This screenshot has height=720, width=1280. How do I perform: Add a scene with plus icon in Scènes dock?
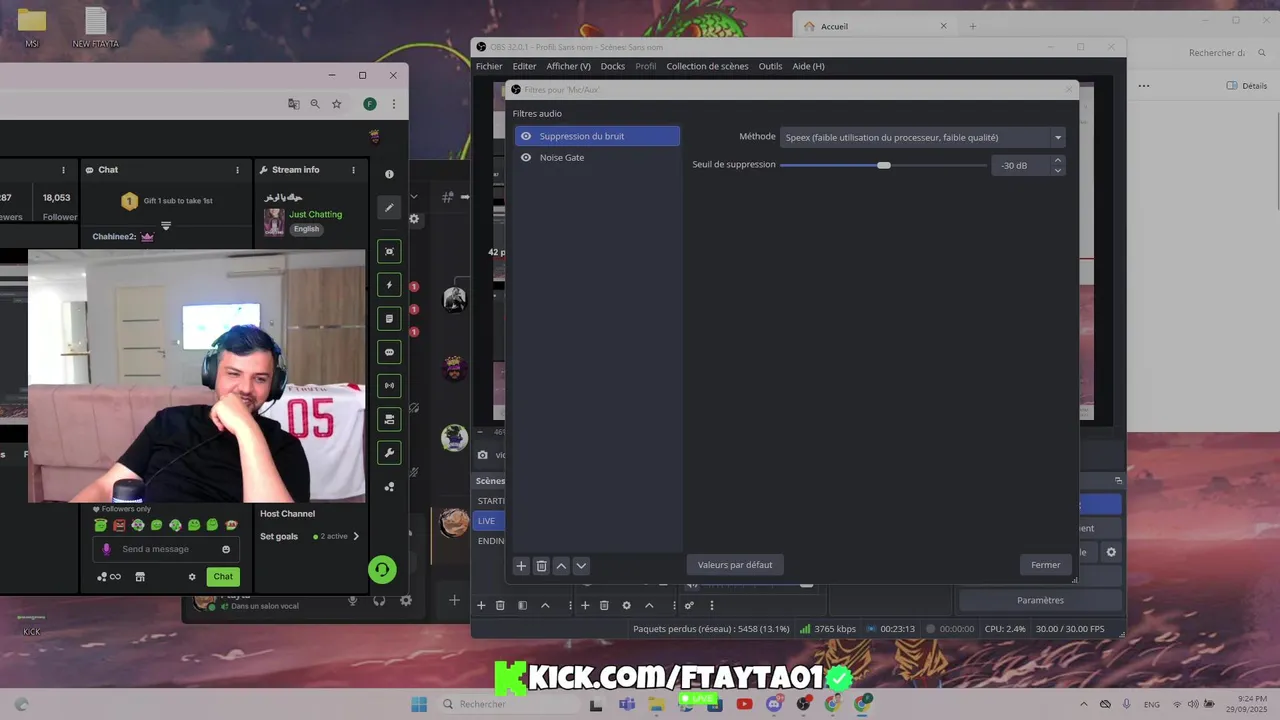click(x=481, y=605)
